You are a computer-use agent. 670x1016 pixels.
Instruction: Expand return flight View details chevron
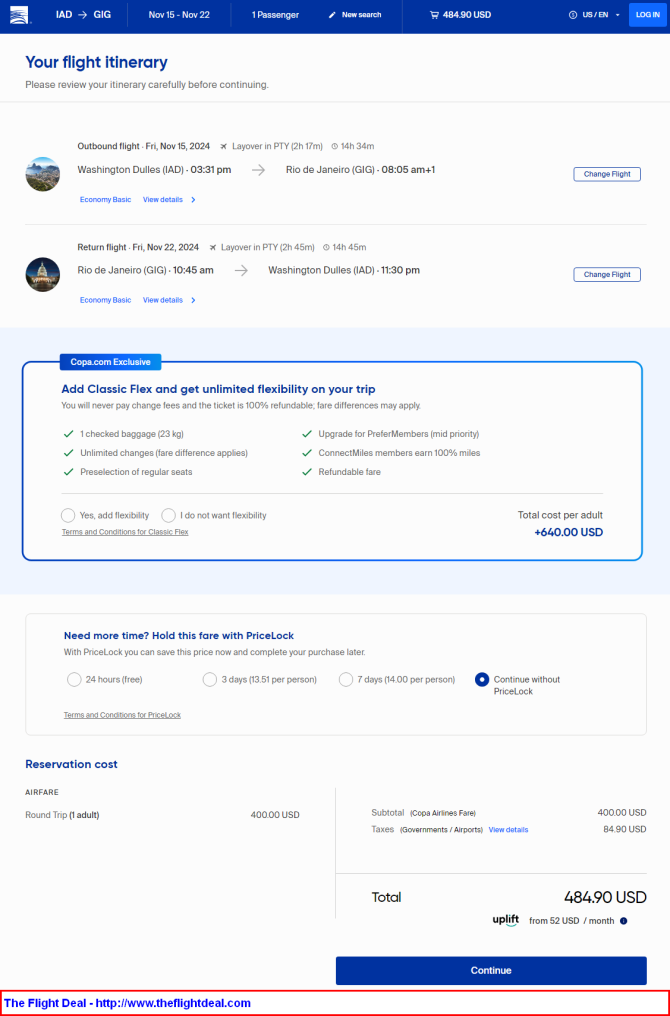point(193,300)
